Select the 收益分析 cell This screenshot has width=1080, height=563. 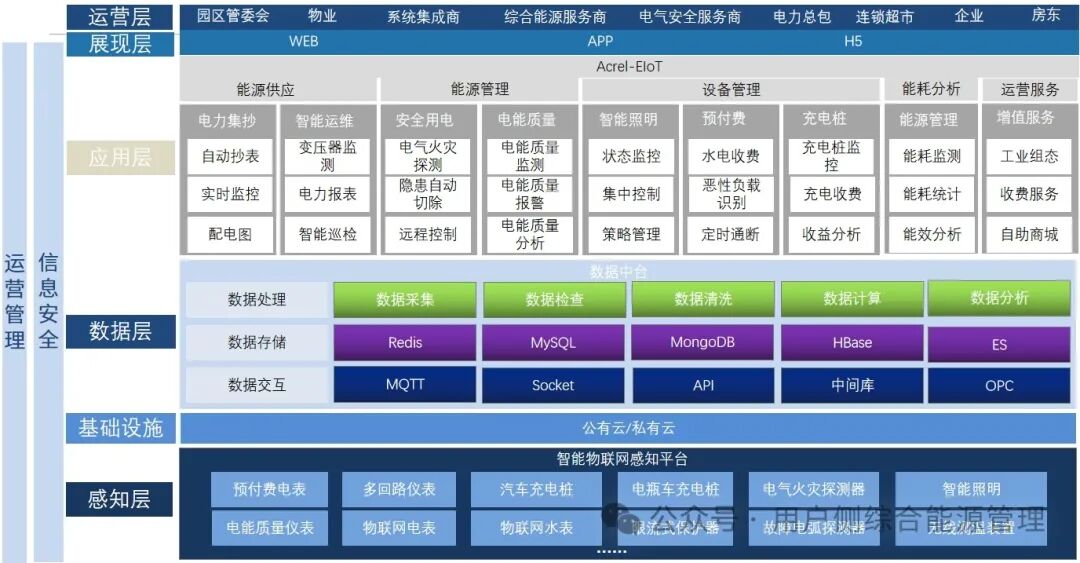832,234
